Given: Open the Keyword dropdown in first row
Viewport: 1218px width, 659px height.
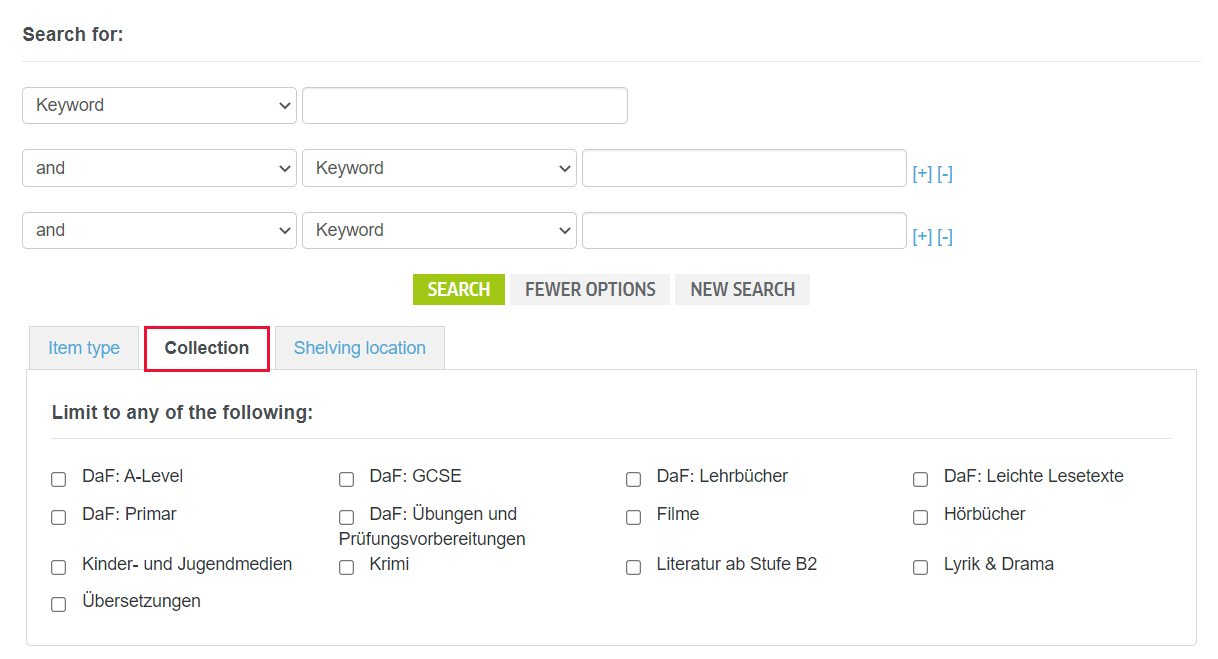Looking at the screenshot, I should pyautogui.click(x=159, y=106).
